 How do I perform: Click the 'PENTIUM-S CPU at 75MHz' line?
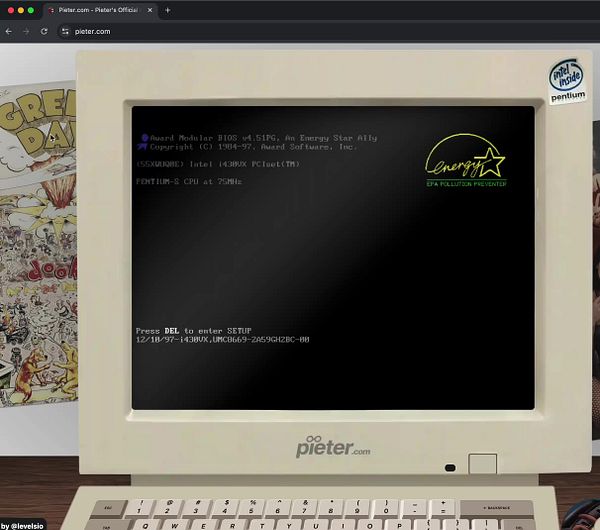coord(189,181)
